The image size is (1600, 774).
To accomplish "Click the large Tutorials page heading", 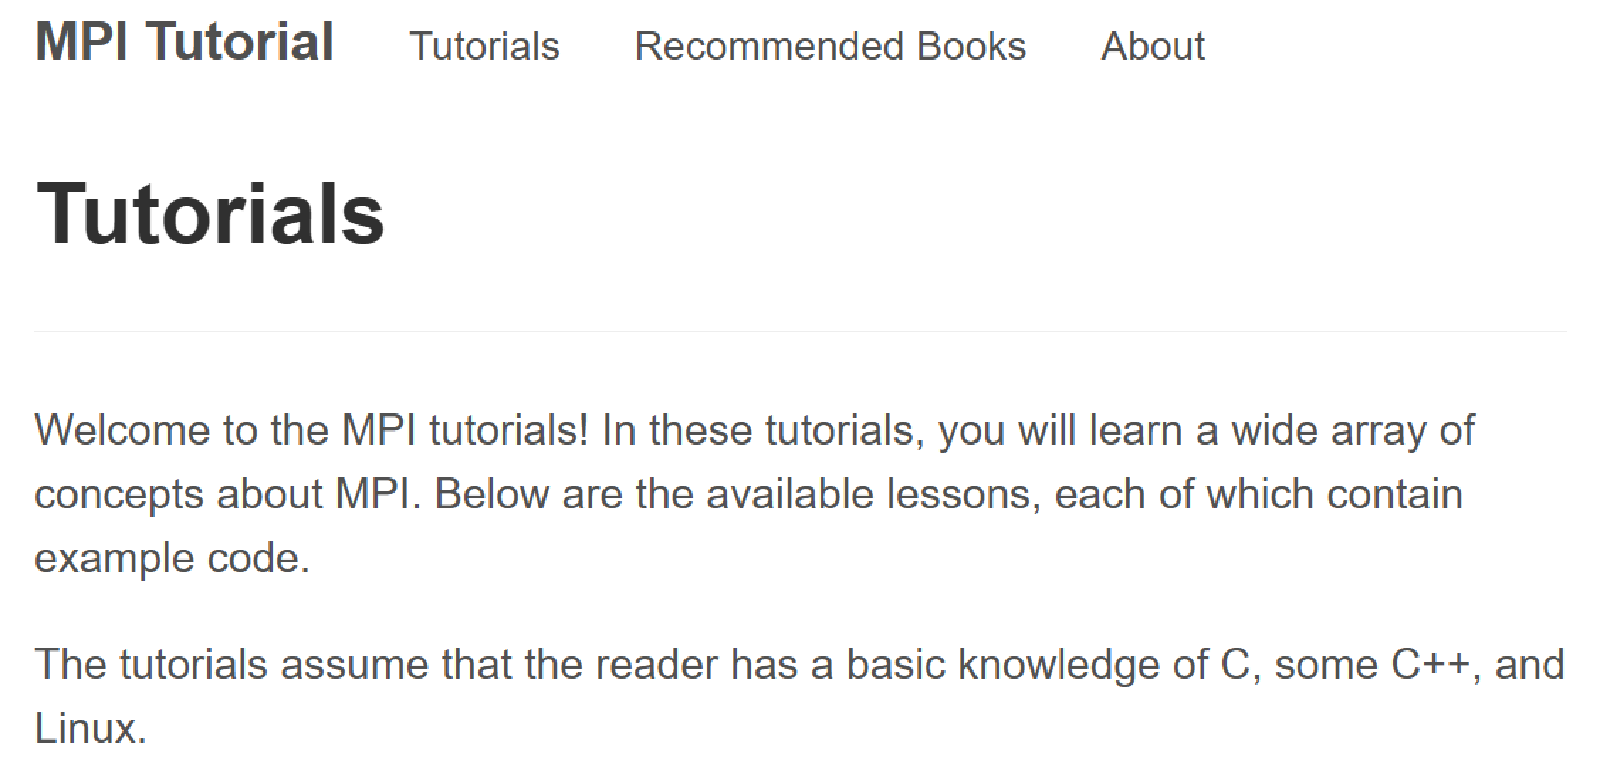I will (210, 214).
